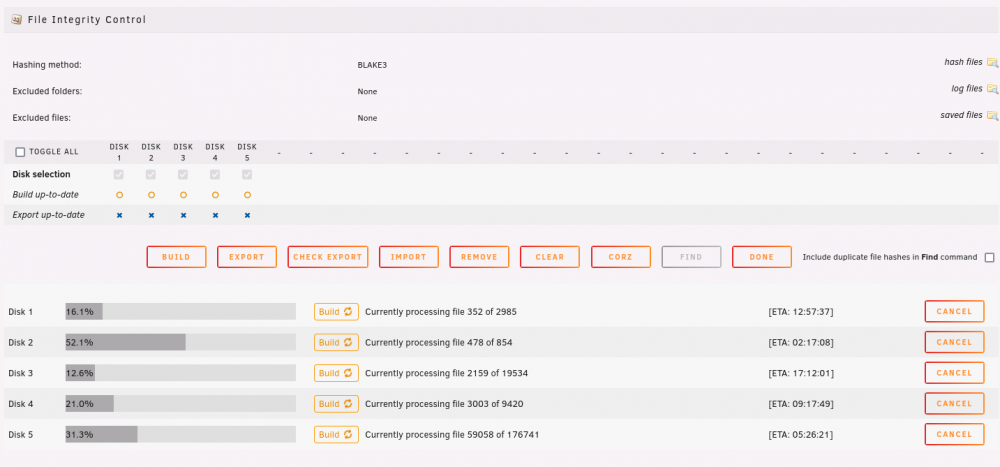Click the Done button
Image resolution: width=1000 pixels, height=467 pixels.
762,257
